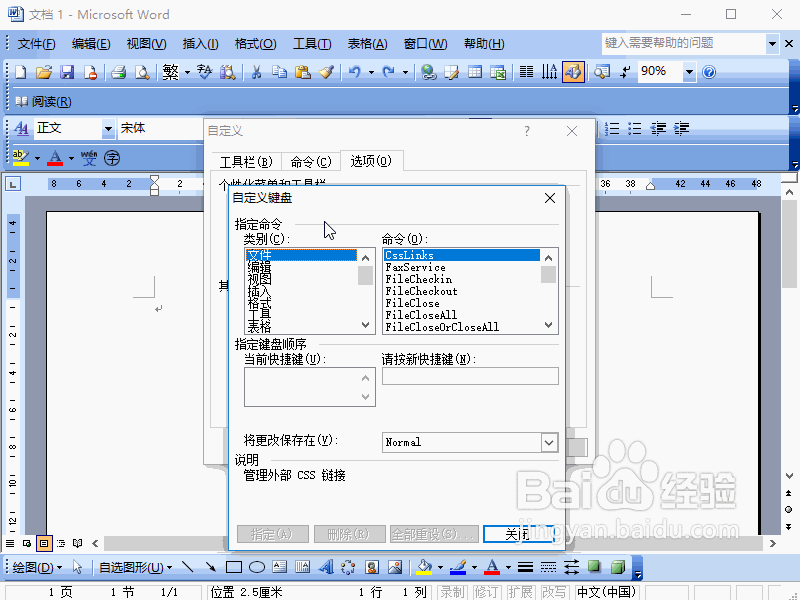Select the Rectangle tool in the Drawing toolbar

tap(234, 567)
